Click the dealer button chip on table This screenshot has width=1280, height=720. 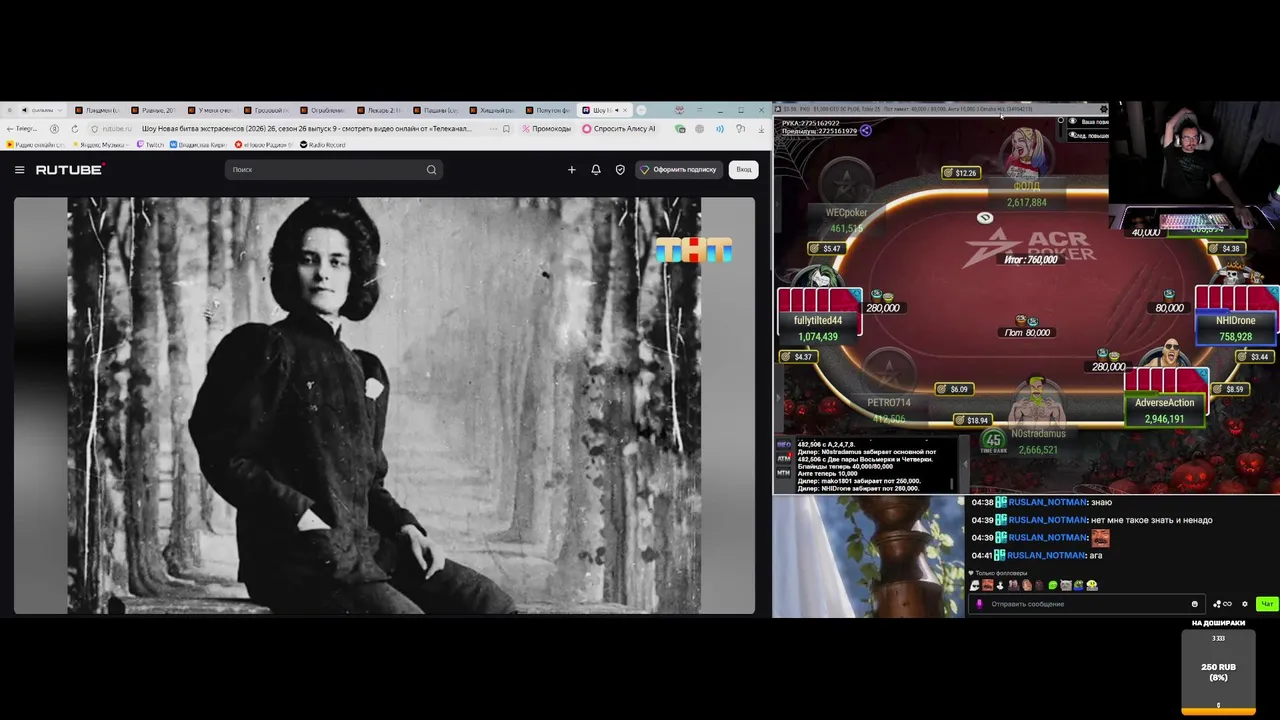985,218
